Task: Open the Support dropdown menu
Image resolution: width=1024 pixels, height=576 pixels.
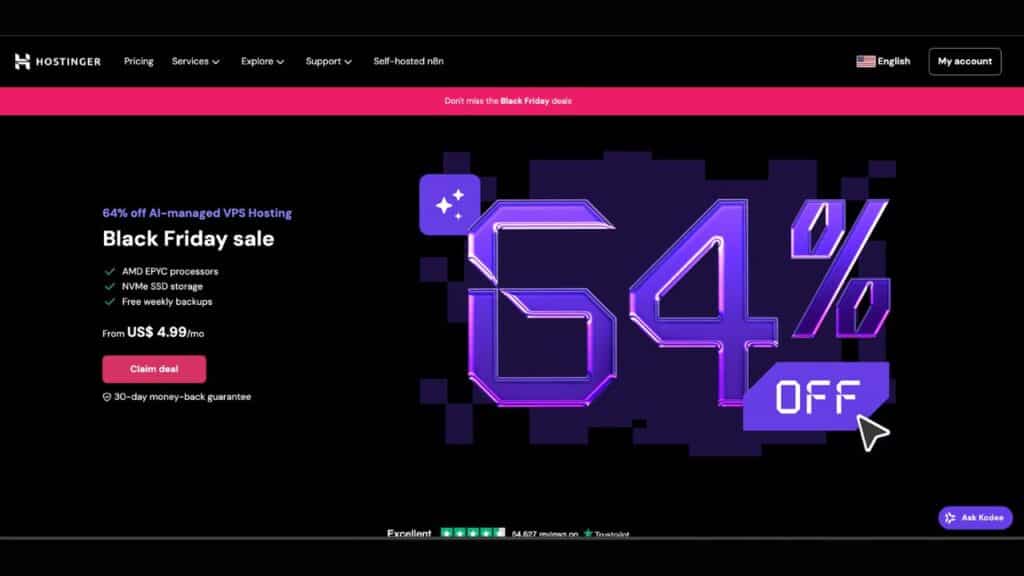Action: [x=328, y=61]
